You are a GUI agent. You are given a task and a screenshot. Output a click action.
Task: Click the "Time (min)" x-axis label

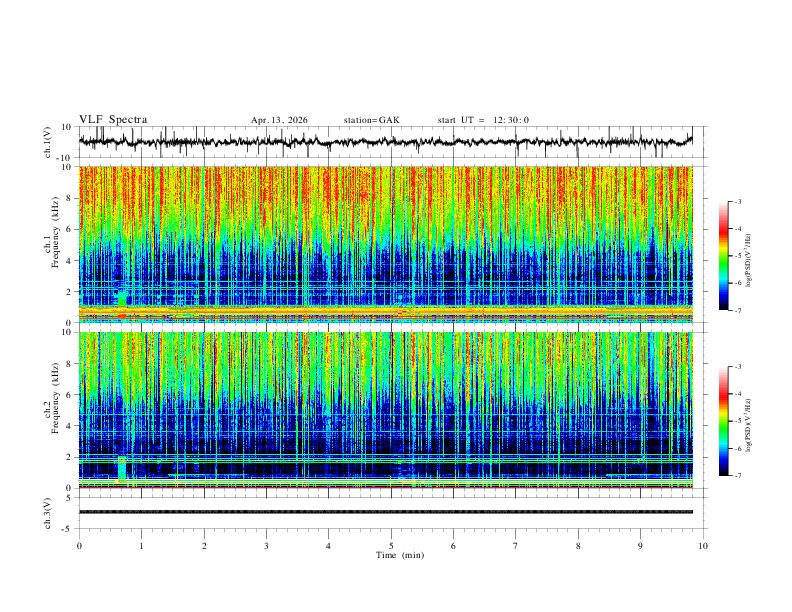[400, 555]
